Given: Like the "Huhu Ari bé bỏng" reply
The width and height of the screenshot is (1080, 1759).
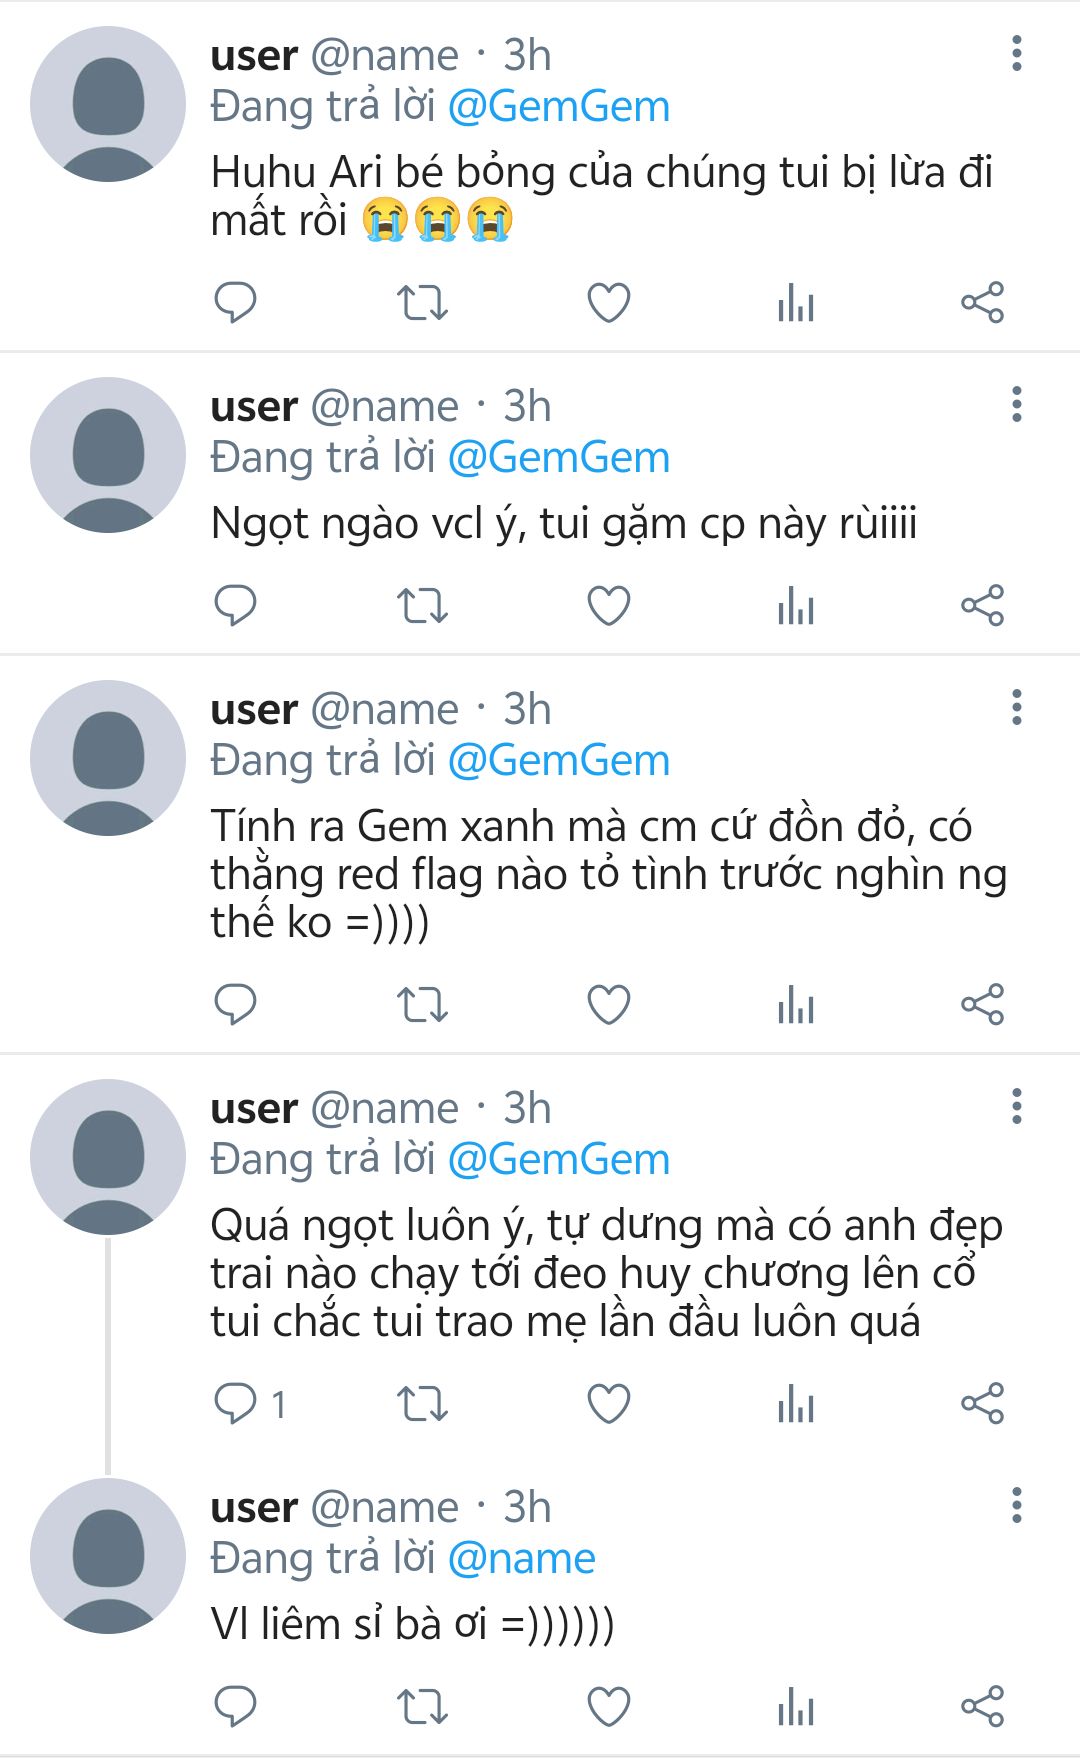Looking at the screenshot, I should pos(608,303).
